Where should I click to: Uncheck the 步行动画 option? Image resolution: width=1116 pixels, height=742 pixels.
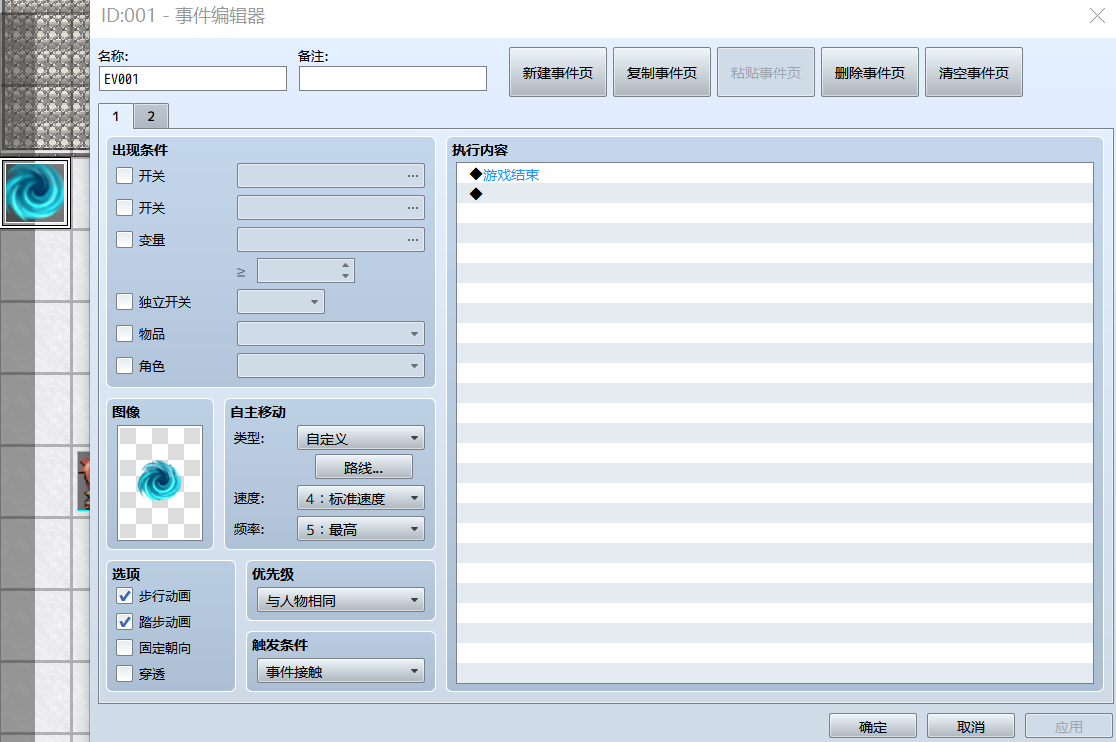pos(125,596)
